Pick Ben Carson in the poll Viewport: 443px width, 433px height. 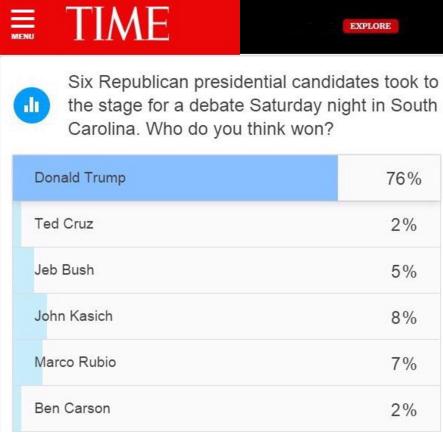[x=227, y=409]
